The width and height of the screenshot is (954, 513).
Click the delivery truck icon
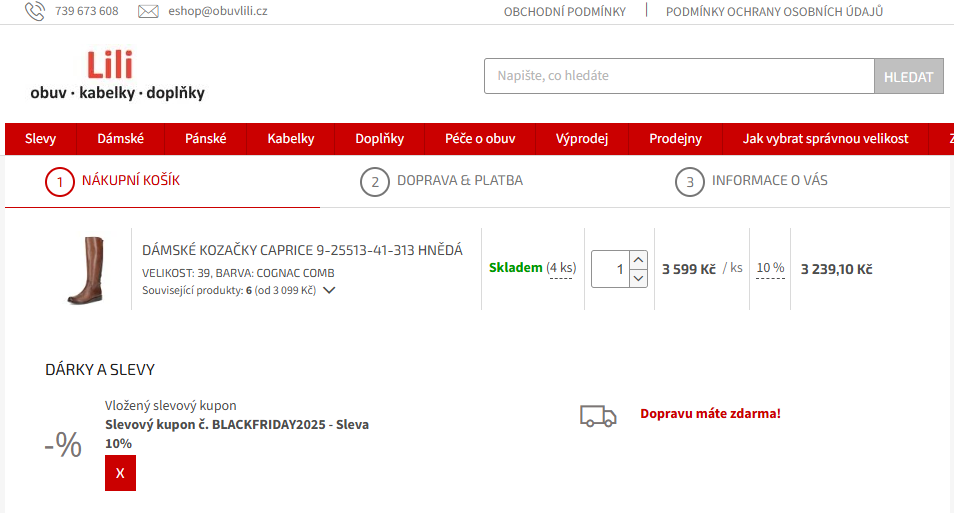click(598, 415)
